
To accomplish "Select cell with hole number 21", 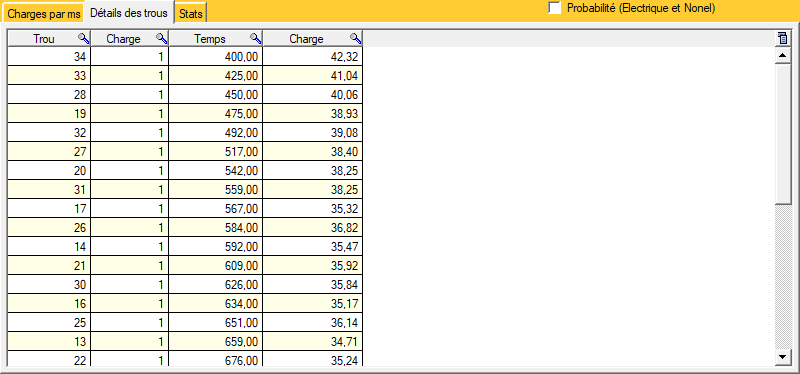I will click(x=49, y=265).
